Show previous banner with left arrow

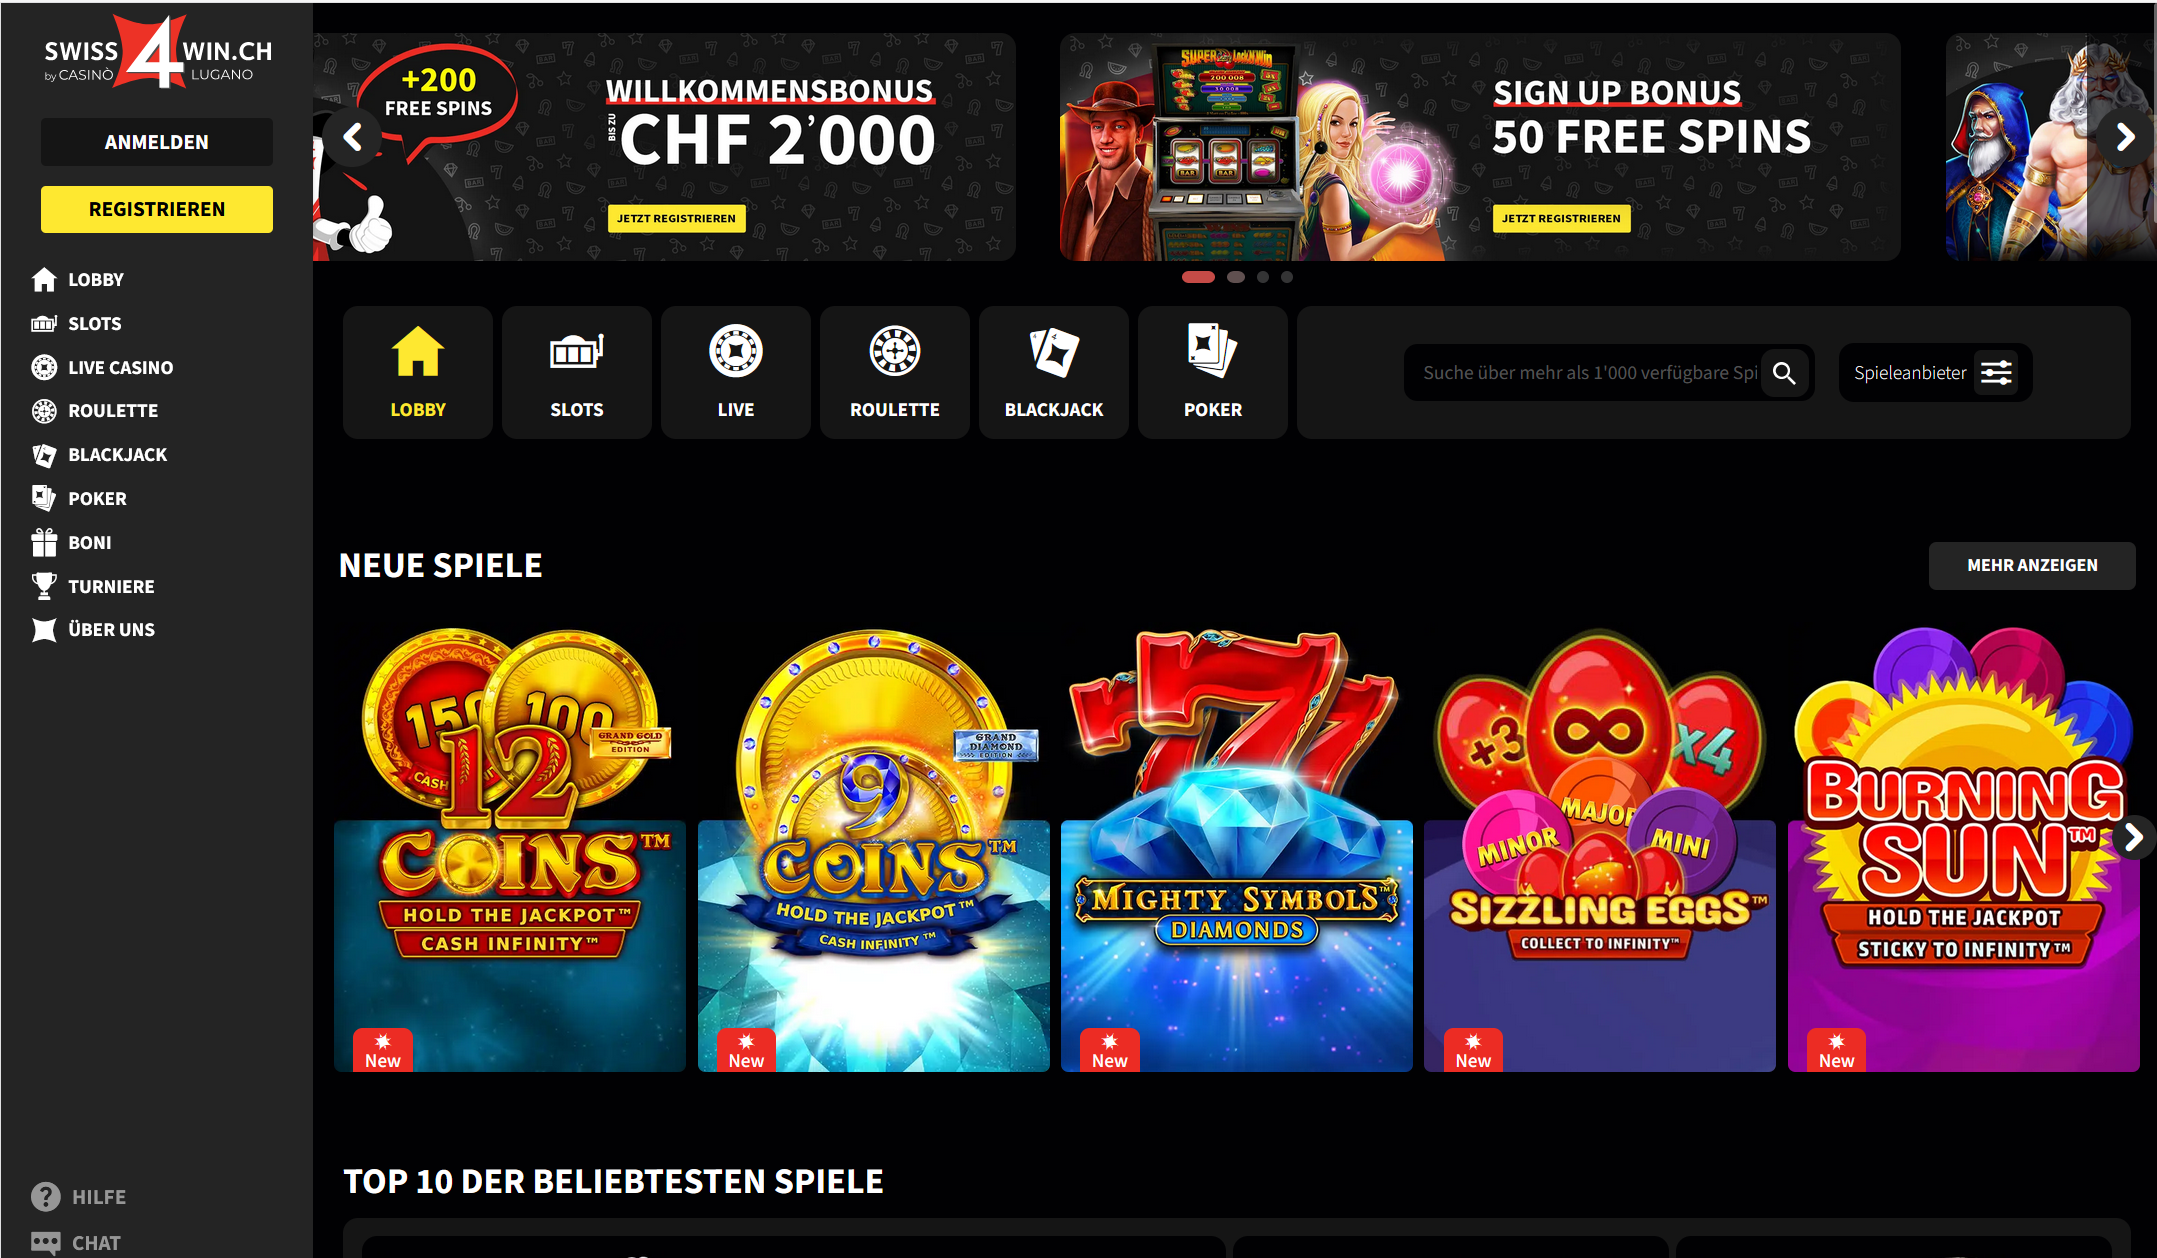point(353,137)
